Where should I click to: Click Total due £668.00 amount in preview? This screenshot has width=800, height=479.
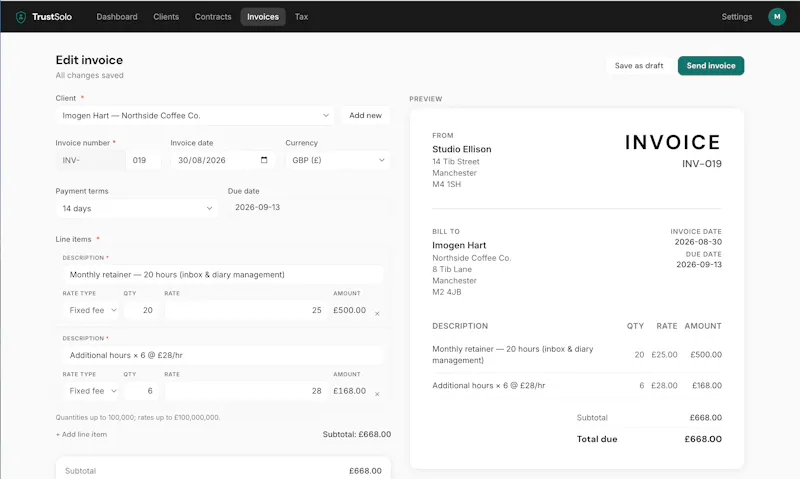[703, 439]
